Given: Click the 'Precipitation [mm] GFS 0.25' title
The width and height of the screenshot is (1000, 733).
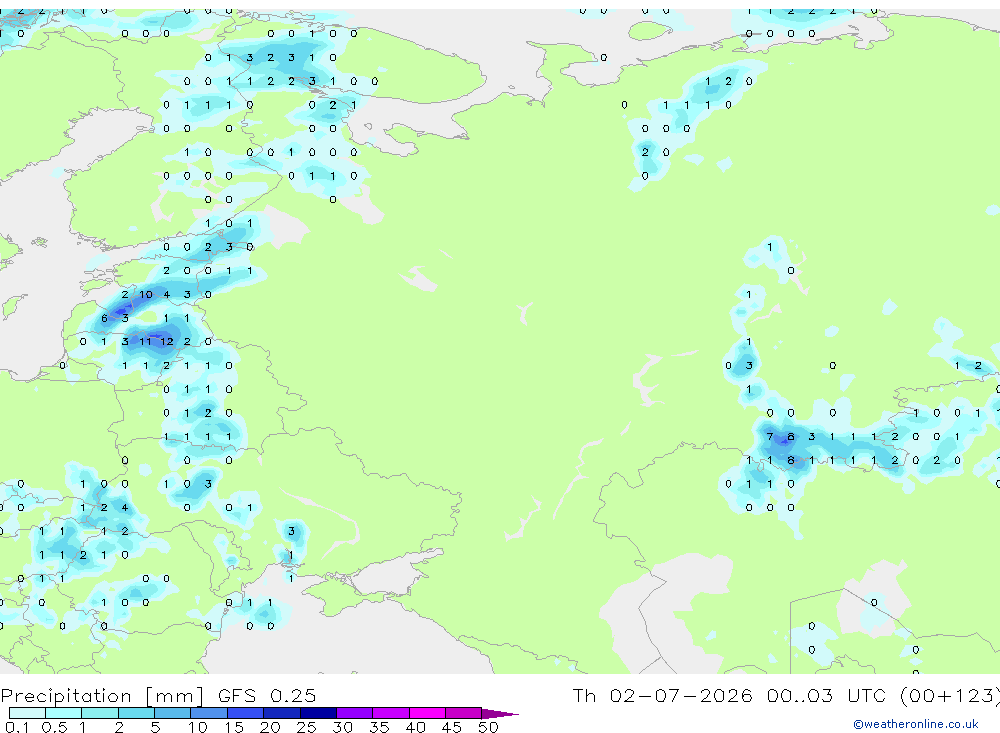Looking at the screenshot, I should point(158,695).
